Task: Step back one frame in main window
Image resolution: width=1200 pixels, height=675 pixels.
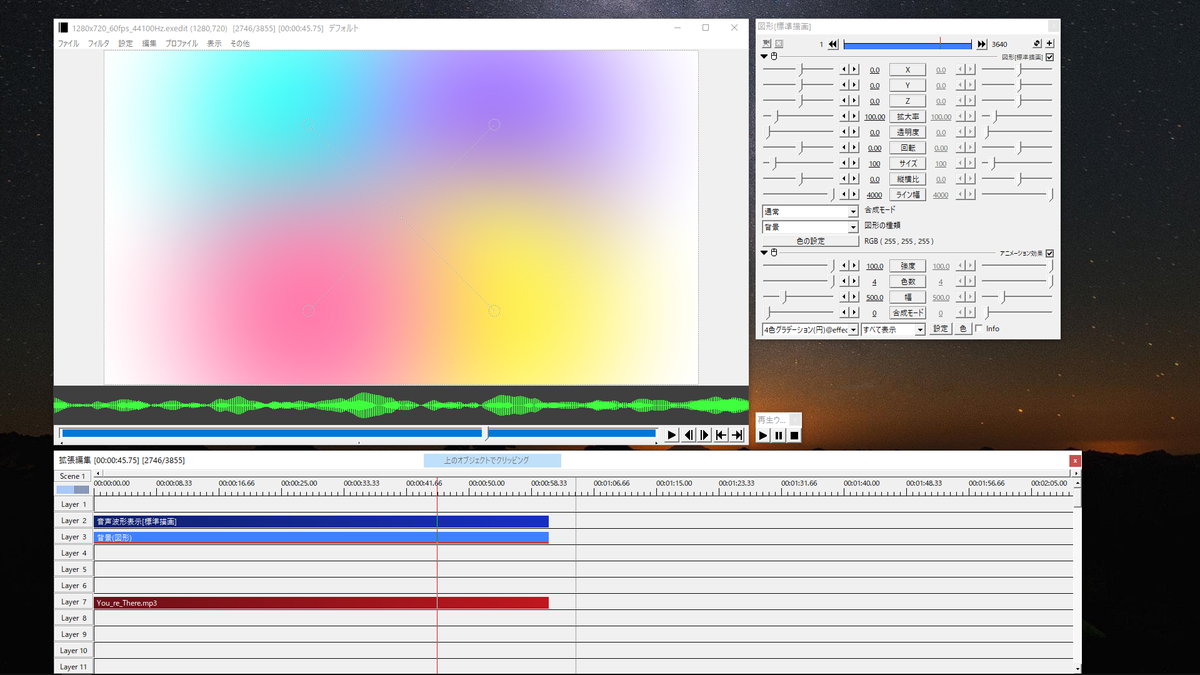Action: [688, 434]
